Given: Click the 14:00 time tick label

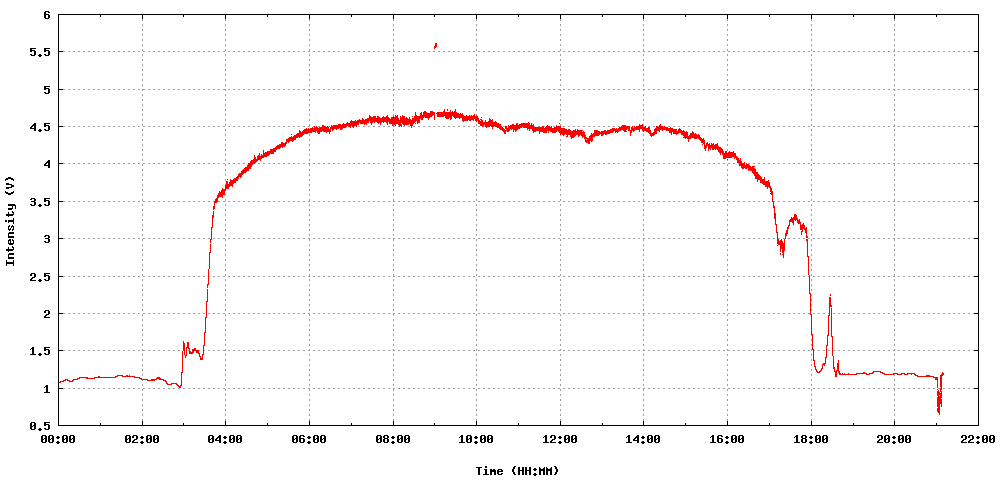Looking at the screenshot, I should click(x=643, y=439).
